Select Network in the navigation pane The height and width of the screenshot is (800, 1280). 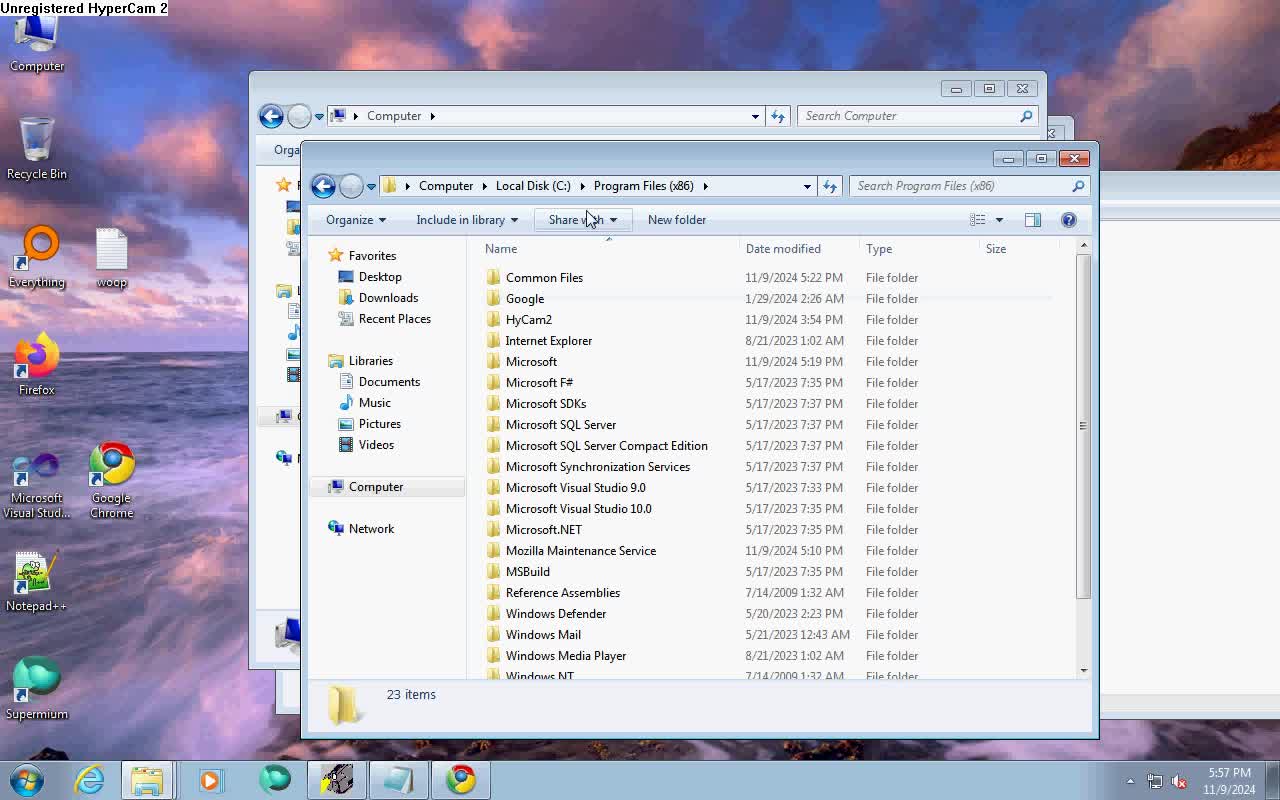click(371, 529)
